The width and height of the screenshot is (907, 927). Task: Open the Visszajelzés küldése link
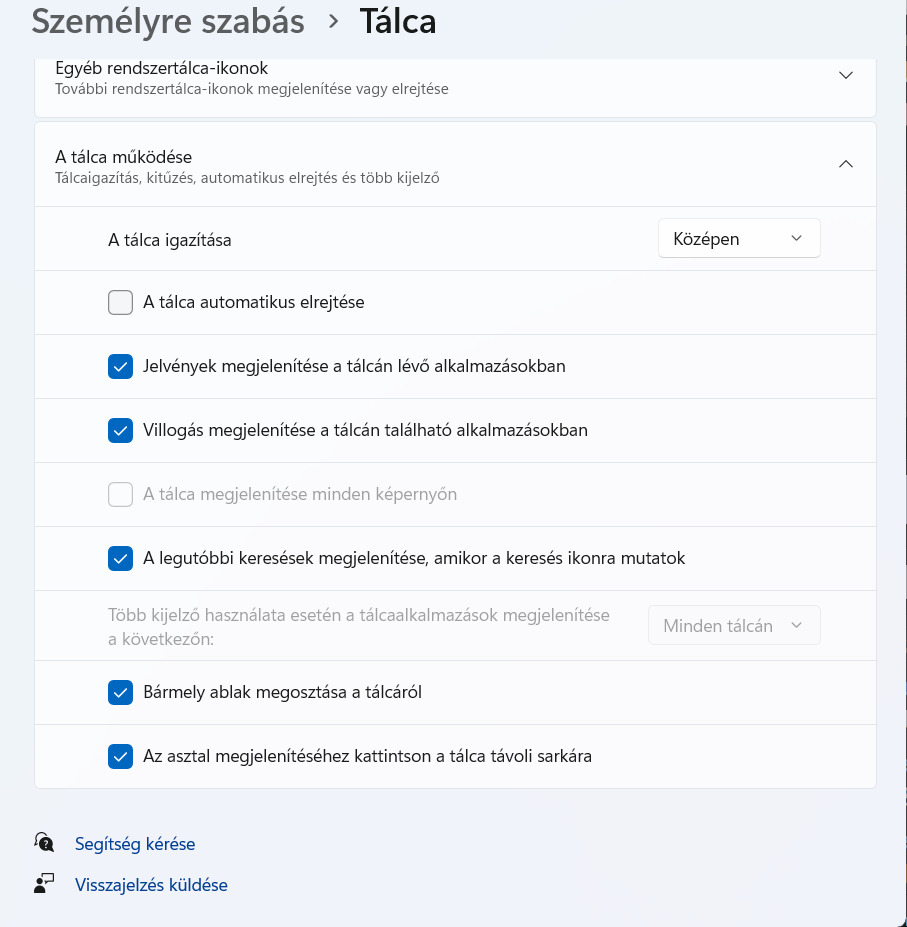click(x=151, y=885)
